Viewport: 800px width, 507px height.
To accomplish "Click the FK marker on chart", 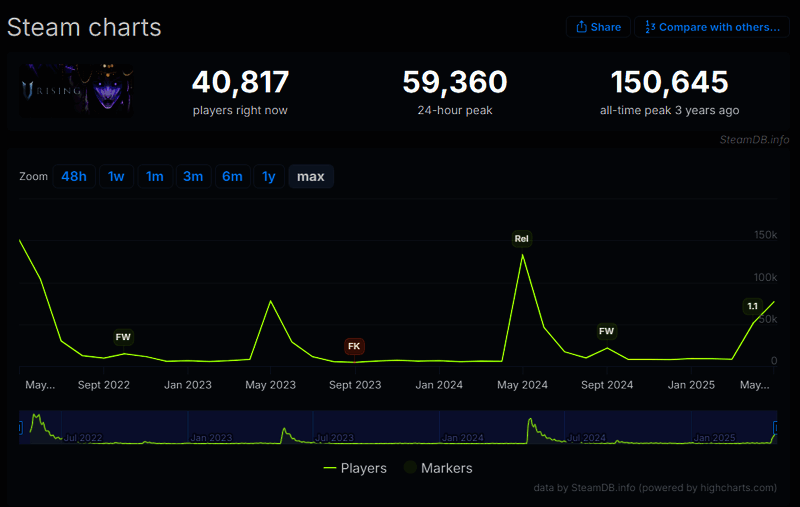I will (x=354, y=346).
